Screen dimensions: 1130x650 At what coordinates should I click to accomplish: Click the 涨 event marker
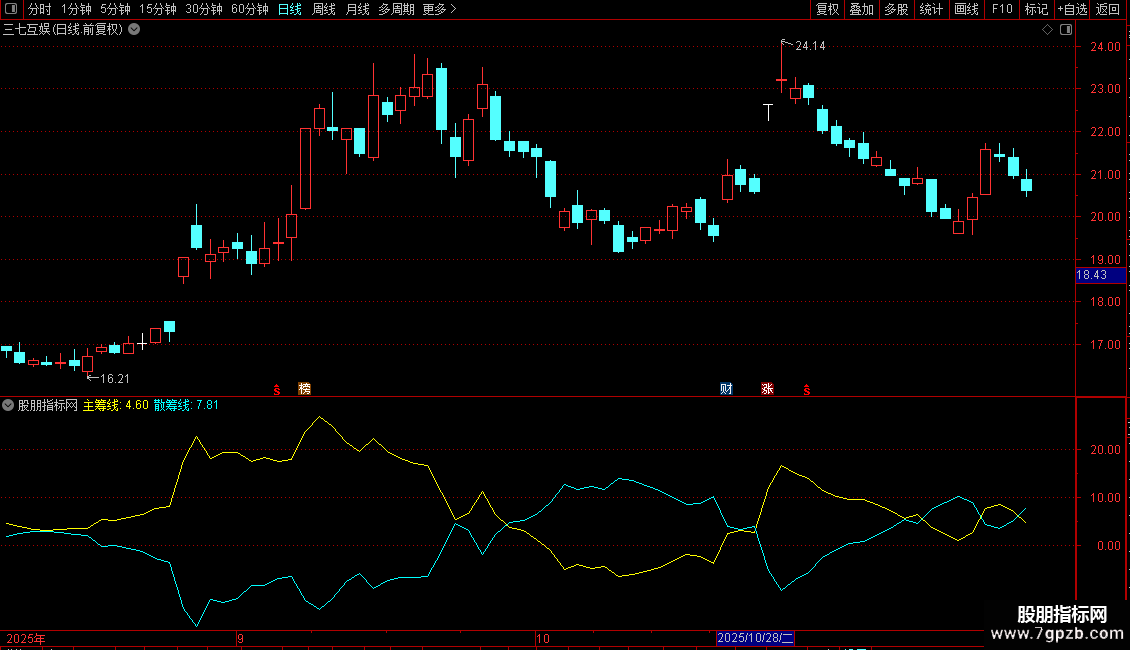(768, 389)
